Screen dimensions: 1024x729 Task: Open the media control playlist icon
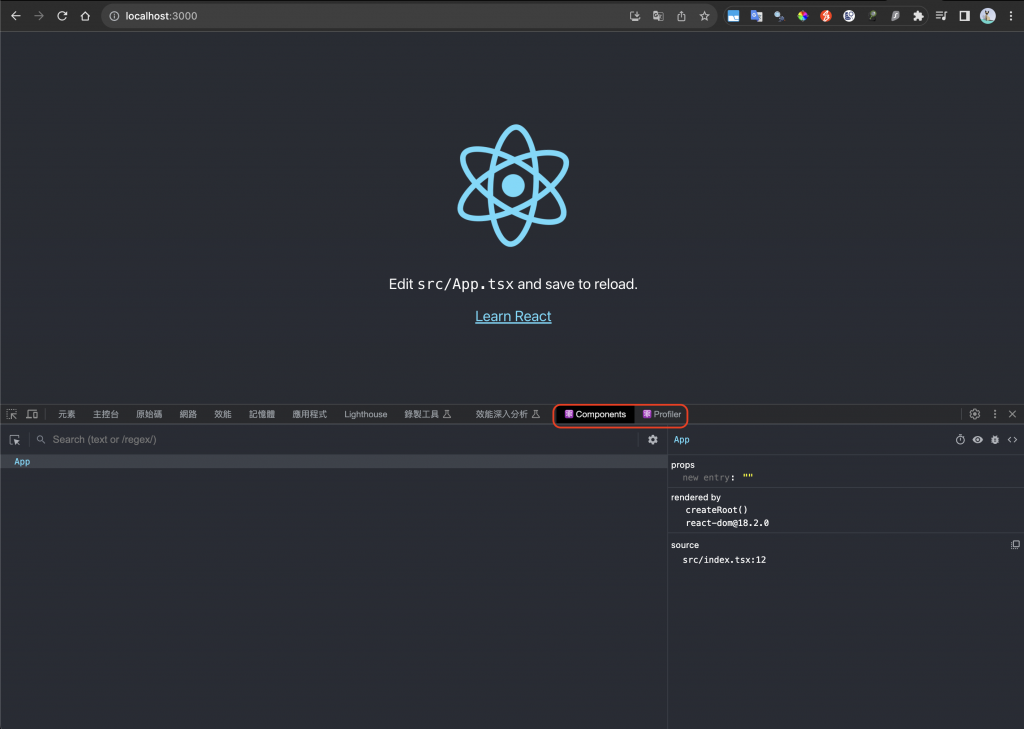pos(941,16)
